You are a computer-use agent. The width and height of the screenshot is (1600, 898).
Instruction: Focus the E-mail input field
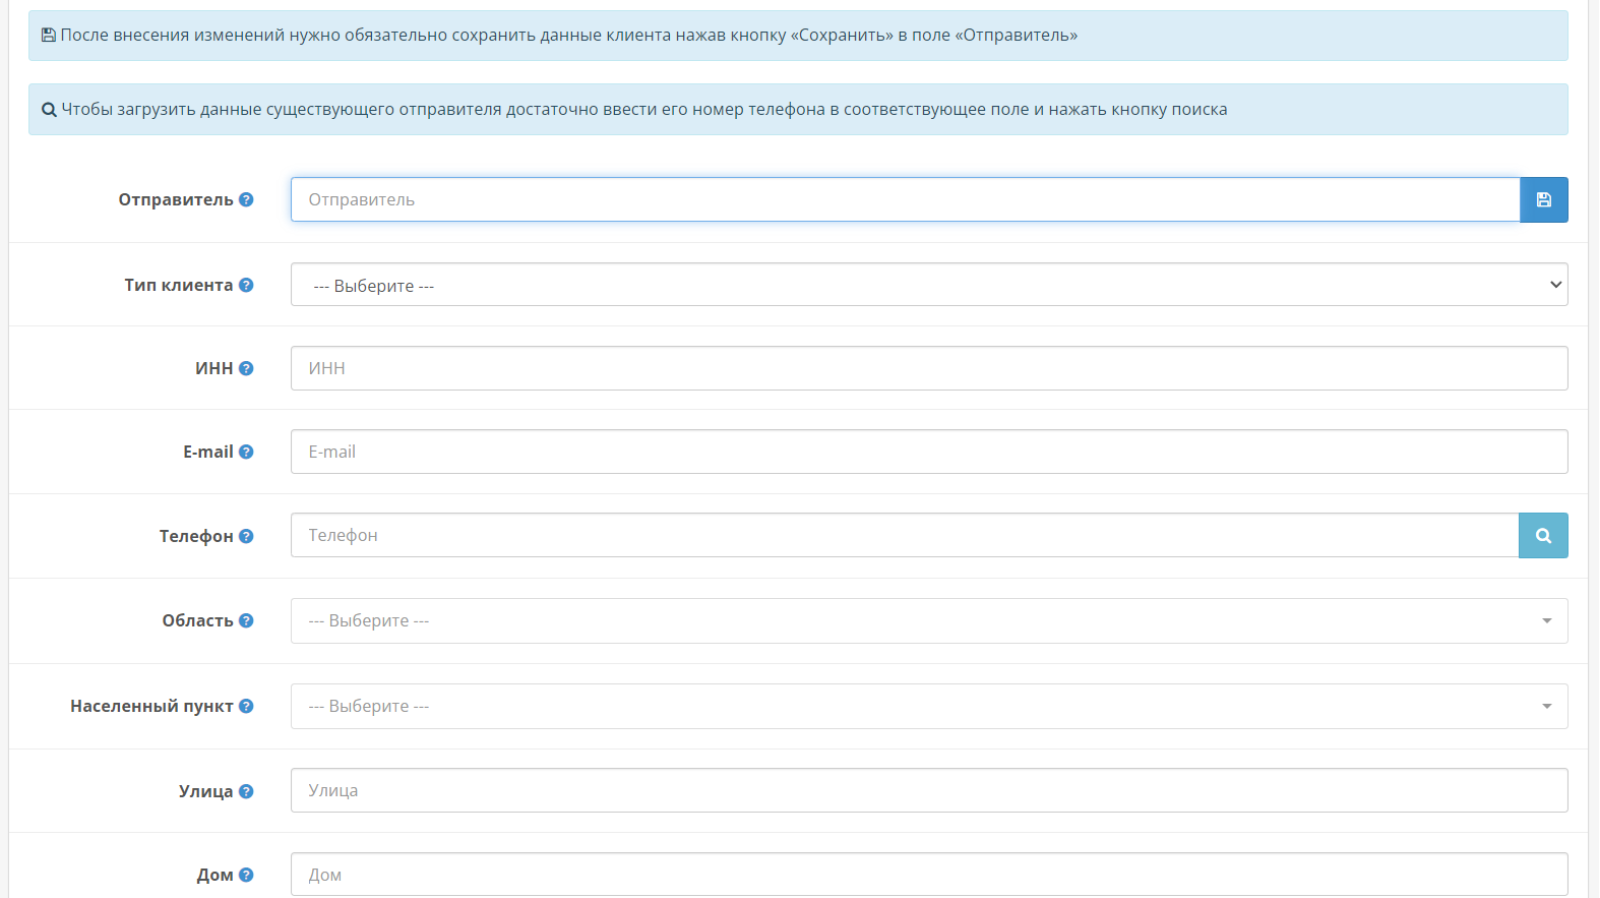point(929,452)
